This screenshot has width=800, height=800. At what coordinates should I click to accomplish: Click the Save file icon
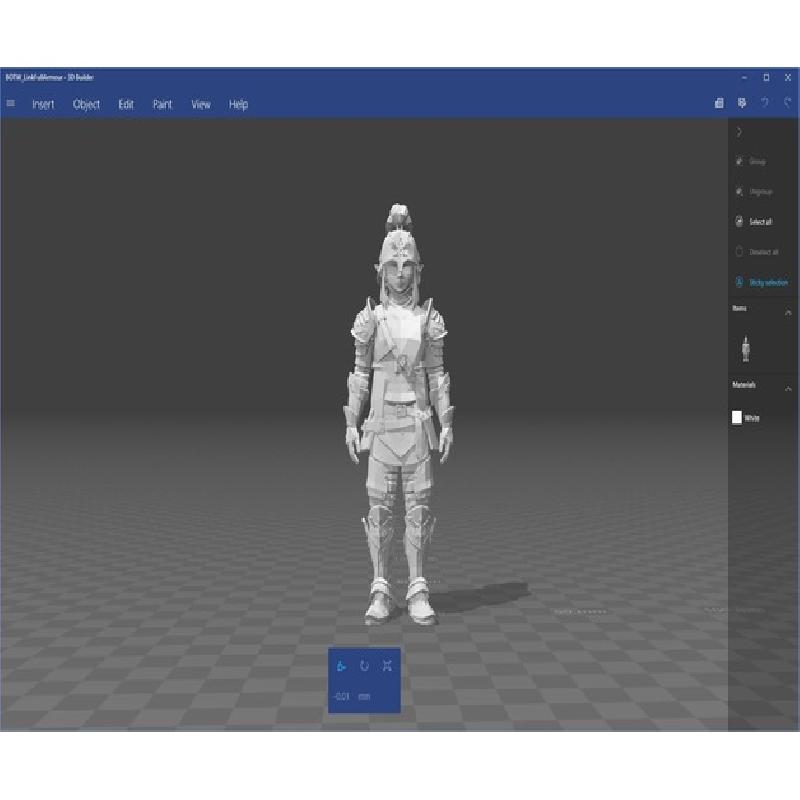719,103
